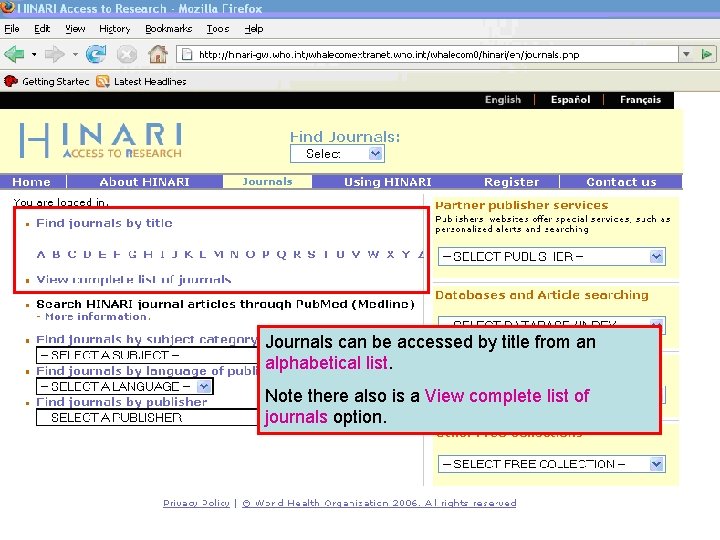Open the File menu
Image resolution: width=720 pixels, height=540 pixels.
[x=12, y=29]
